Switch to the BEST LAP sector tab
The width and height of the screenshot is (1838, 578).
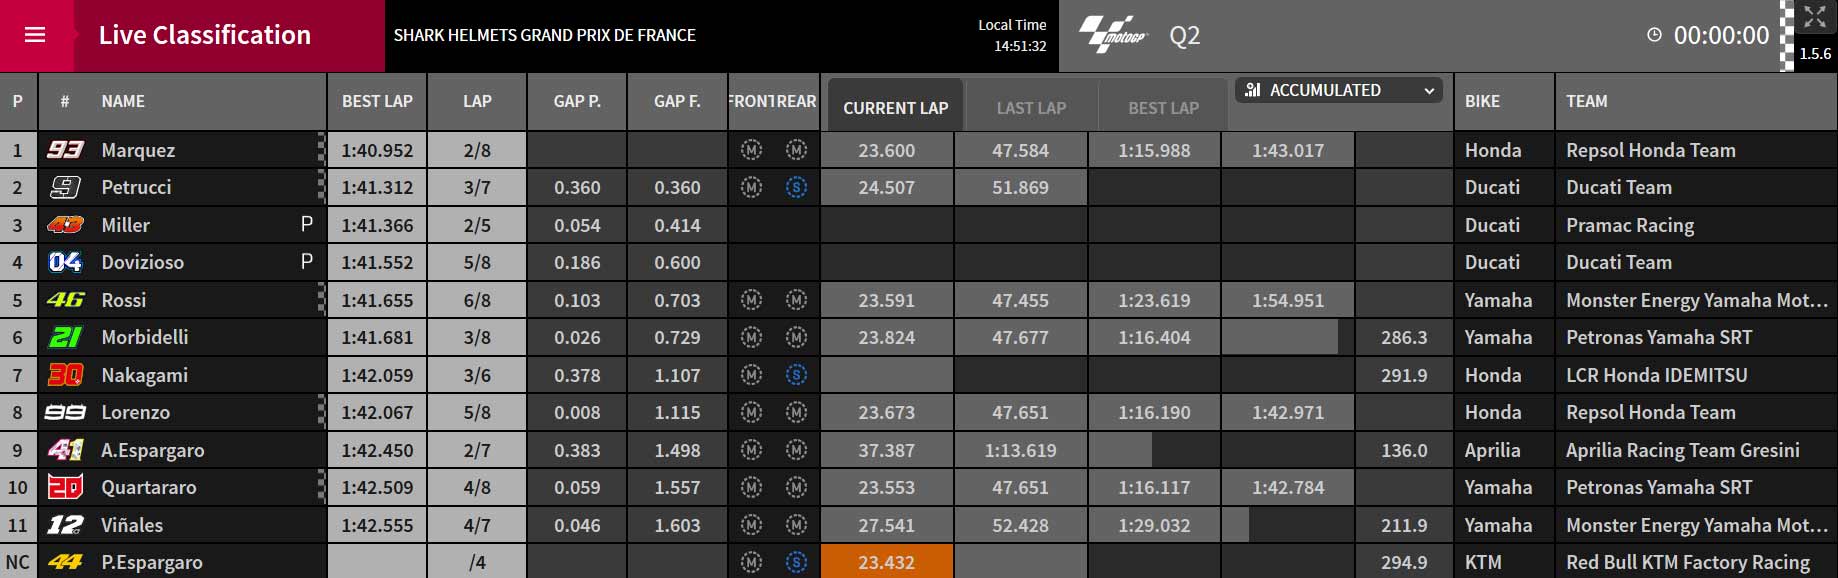click(1163, 107)
